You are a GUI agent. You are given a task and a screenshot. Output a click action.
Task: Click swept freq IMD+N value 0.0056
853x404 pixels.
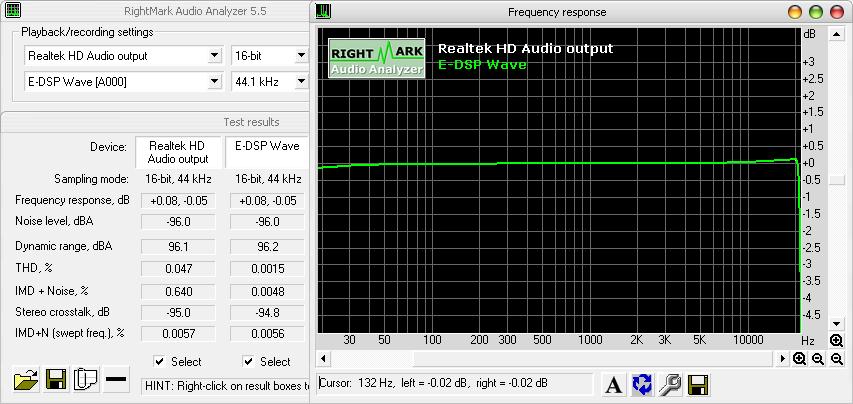(268, 334)
